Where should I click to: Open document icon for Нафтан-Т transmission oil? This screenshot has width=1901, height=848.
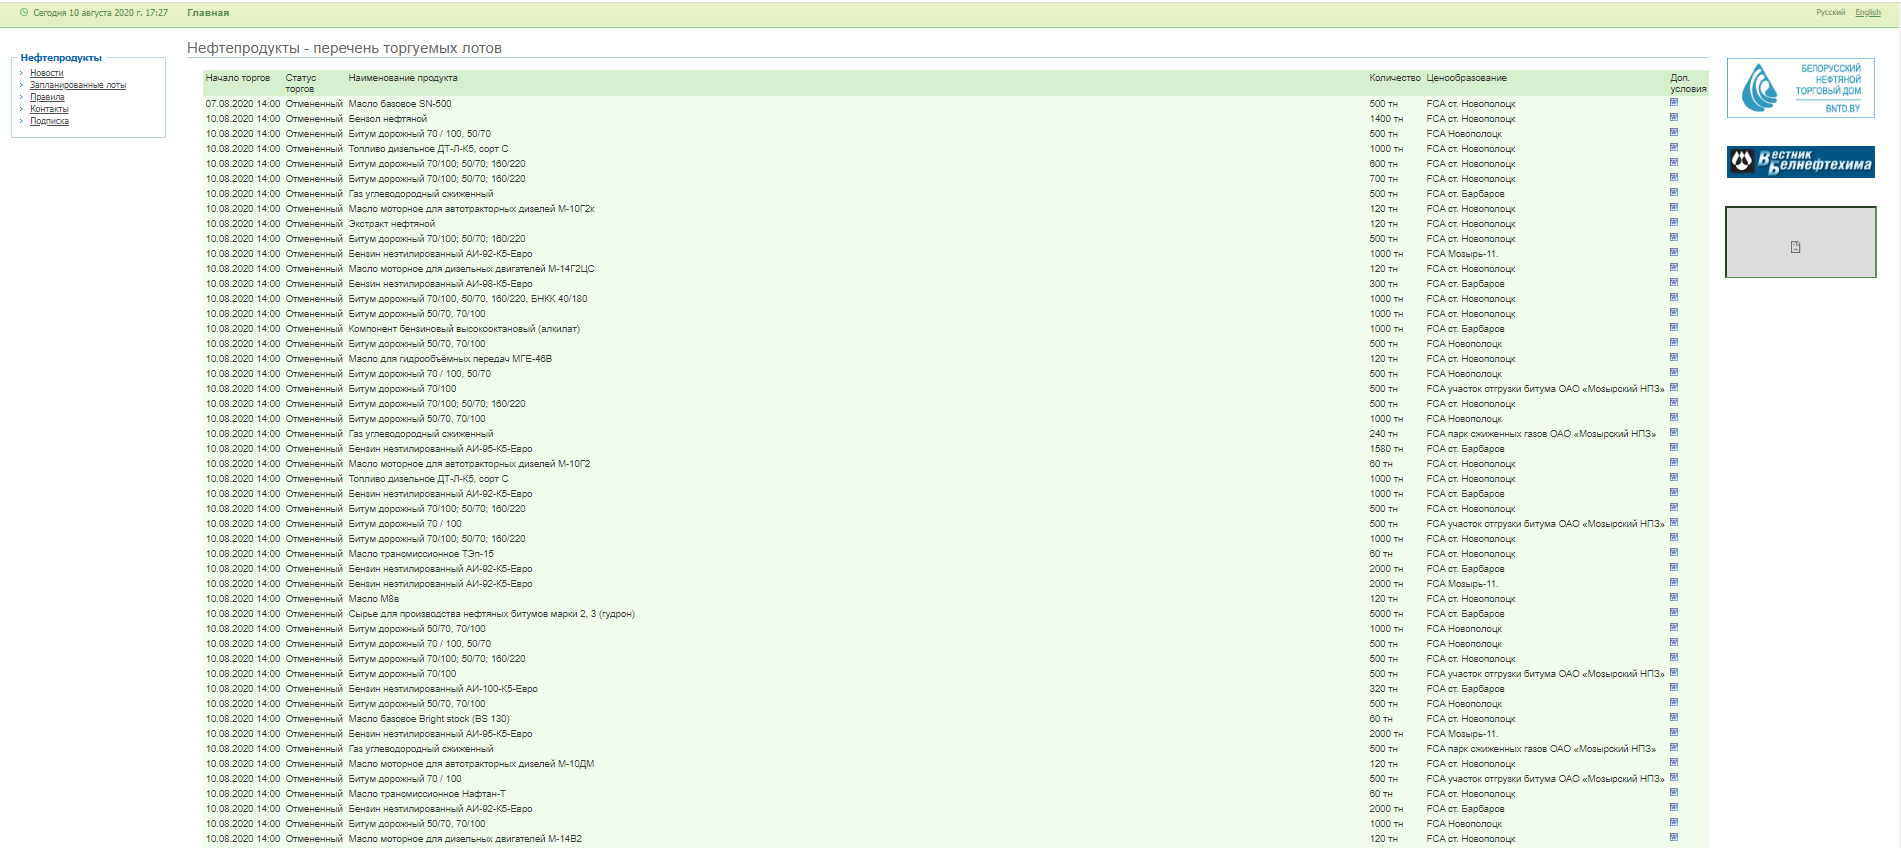(1673, 792)
